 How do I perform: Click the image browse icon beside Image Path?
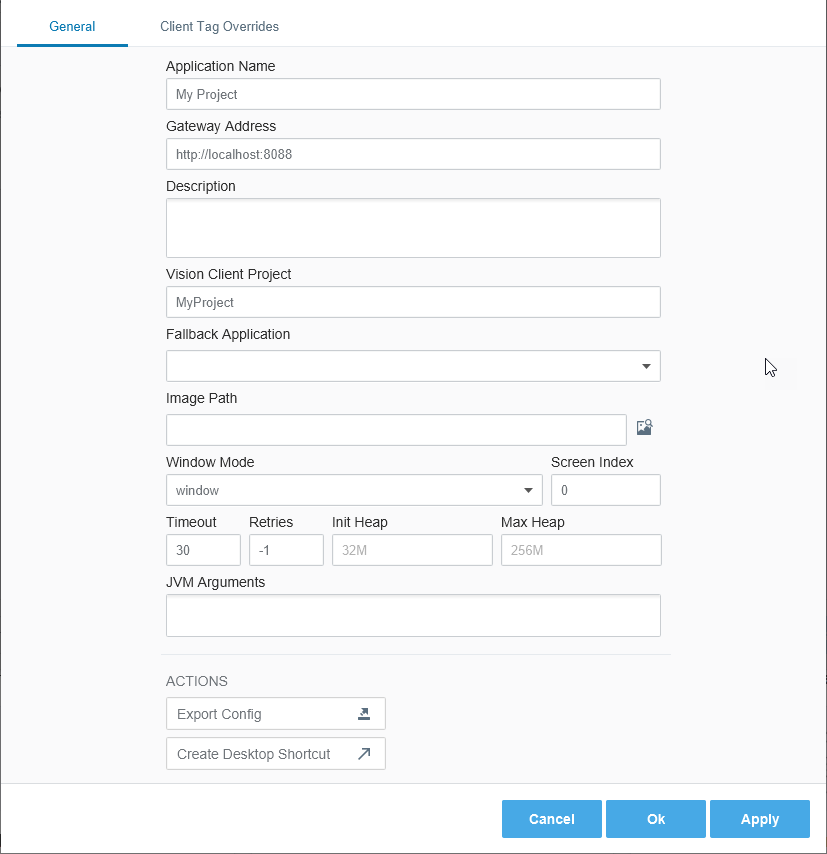[x=644, y=427]
